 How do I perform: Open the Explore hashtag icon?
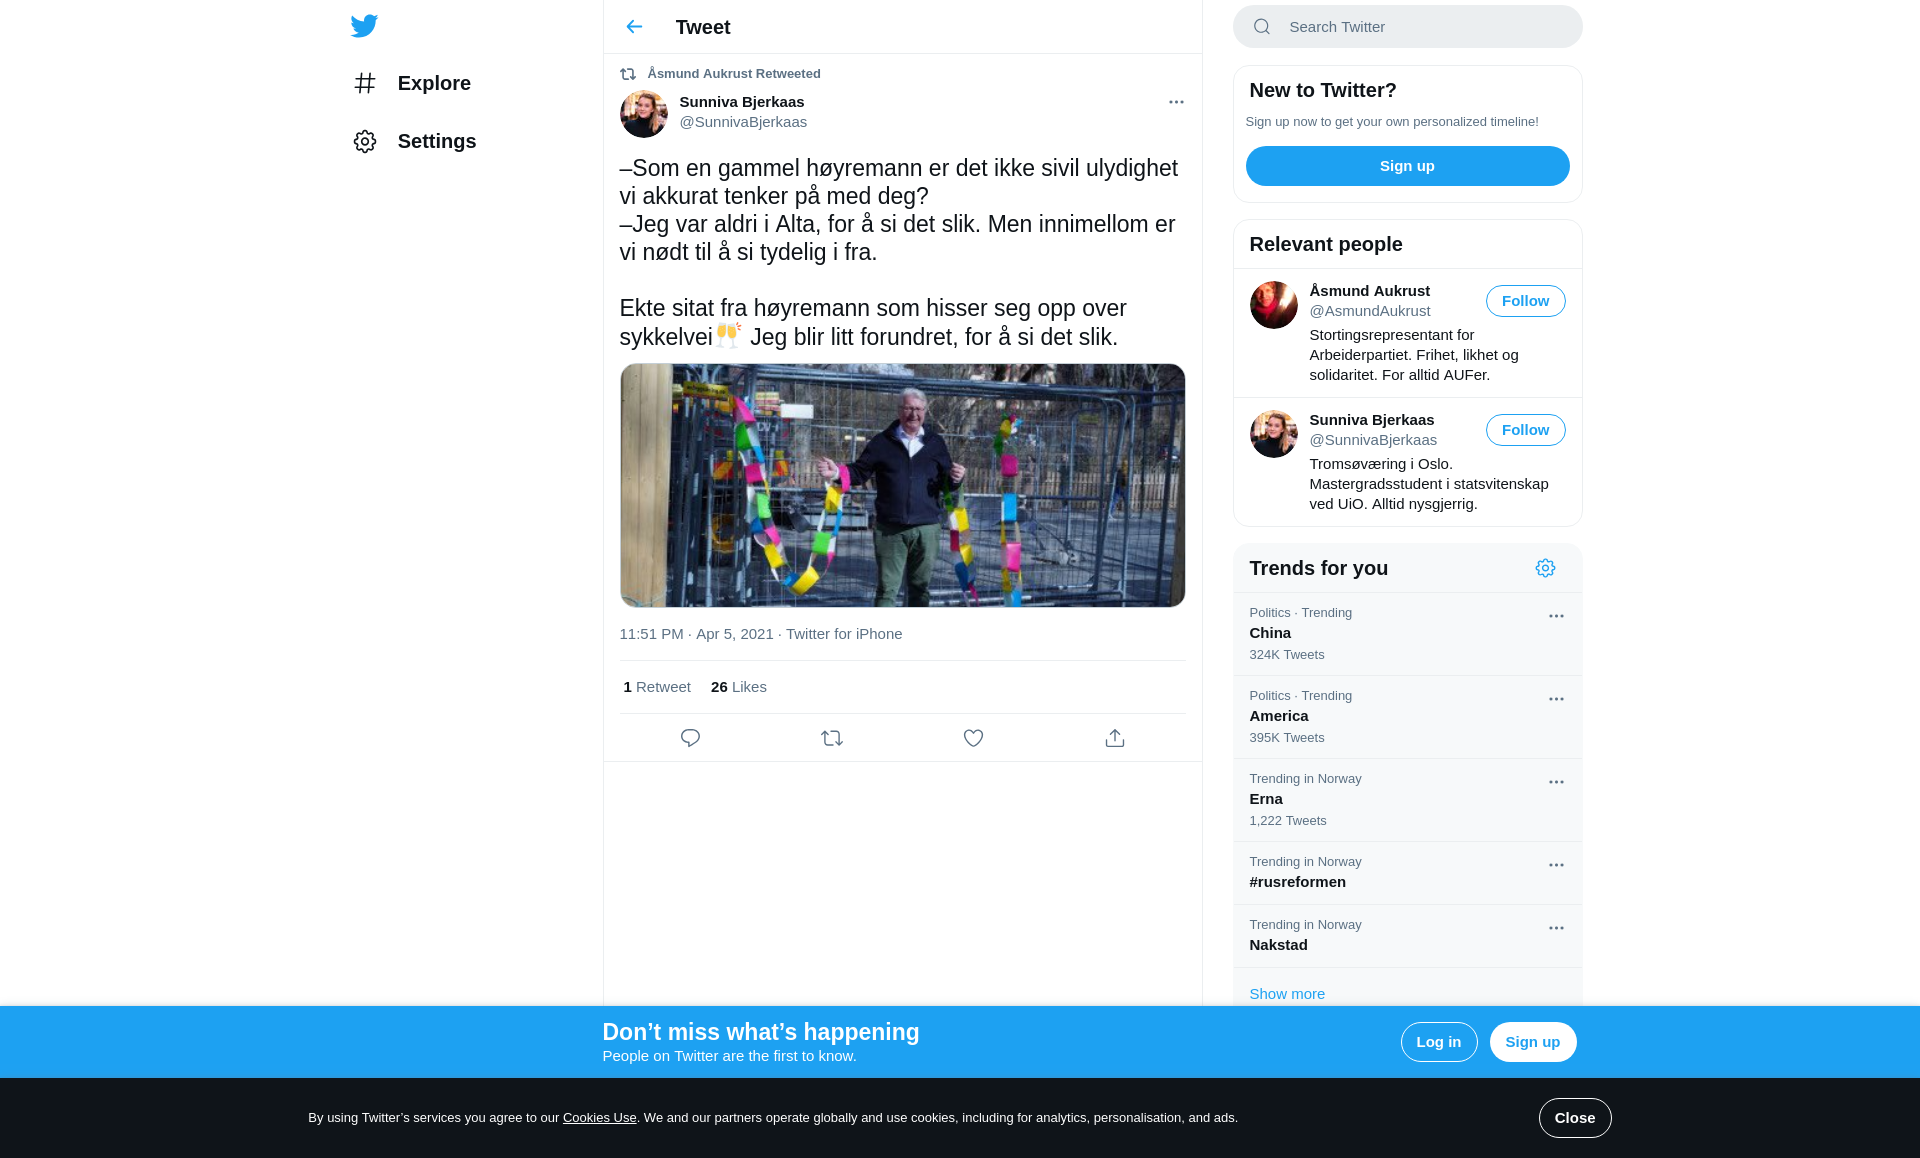tap(365, 83)
